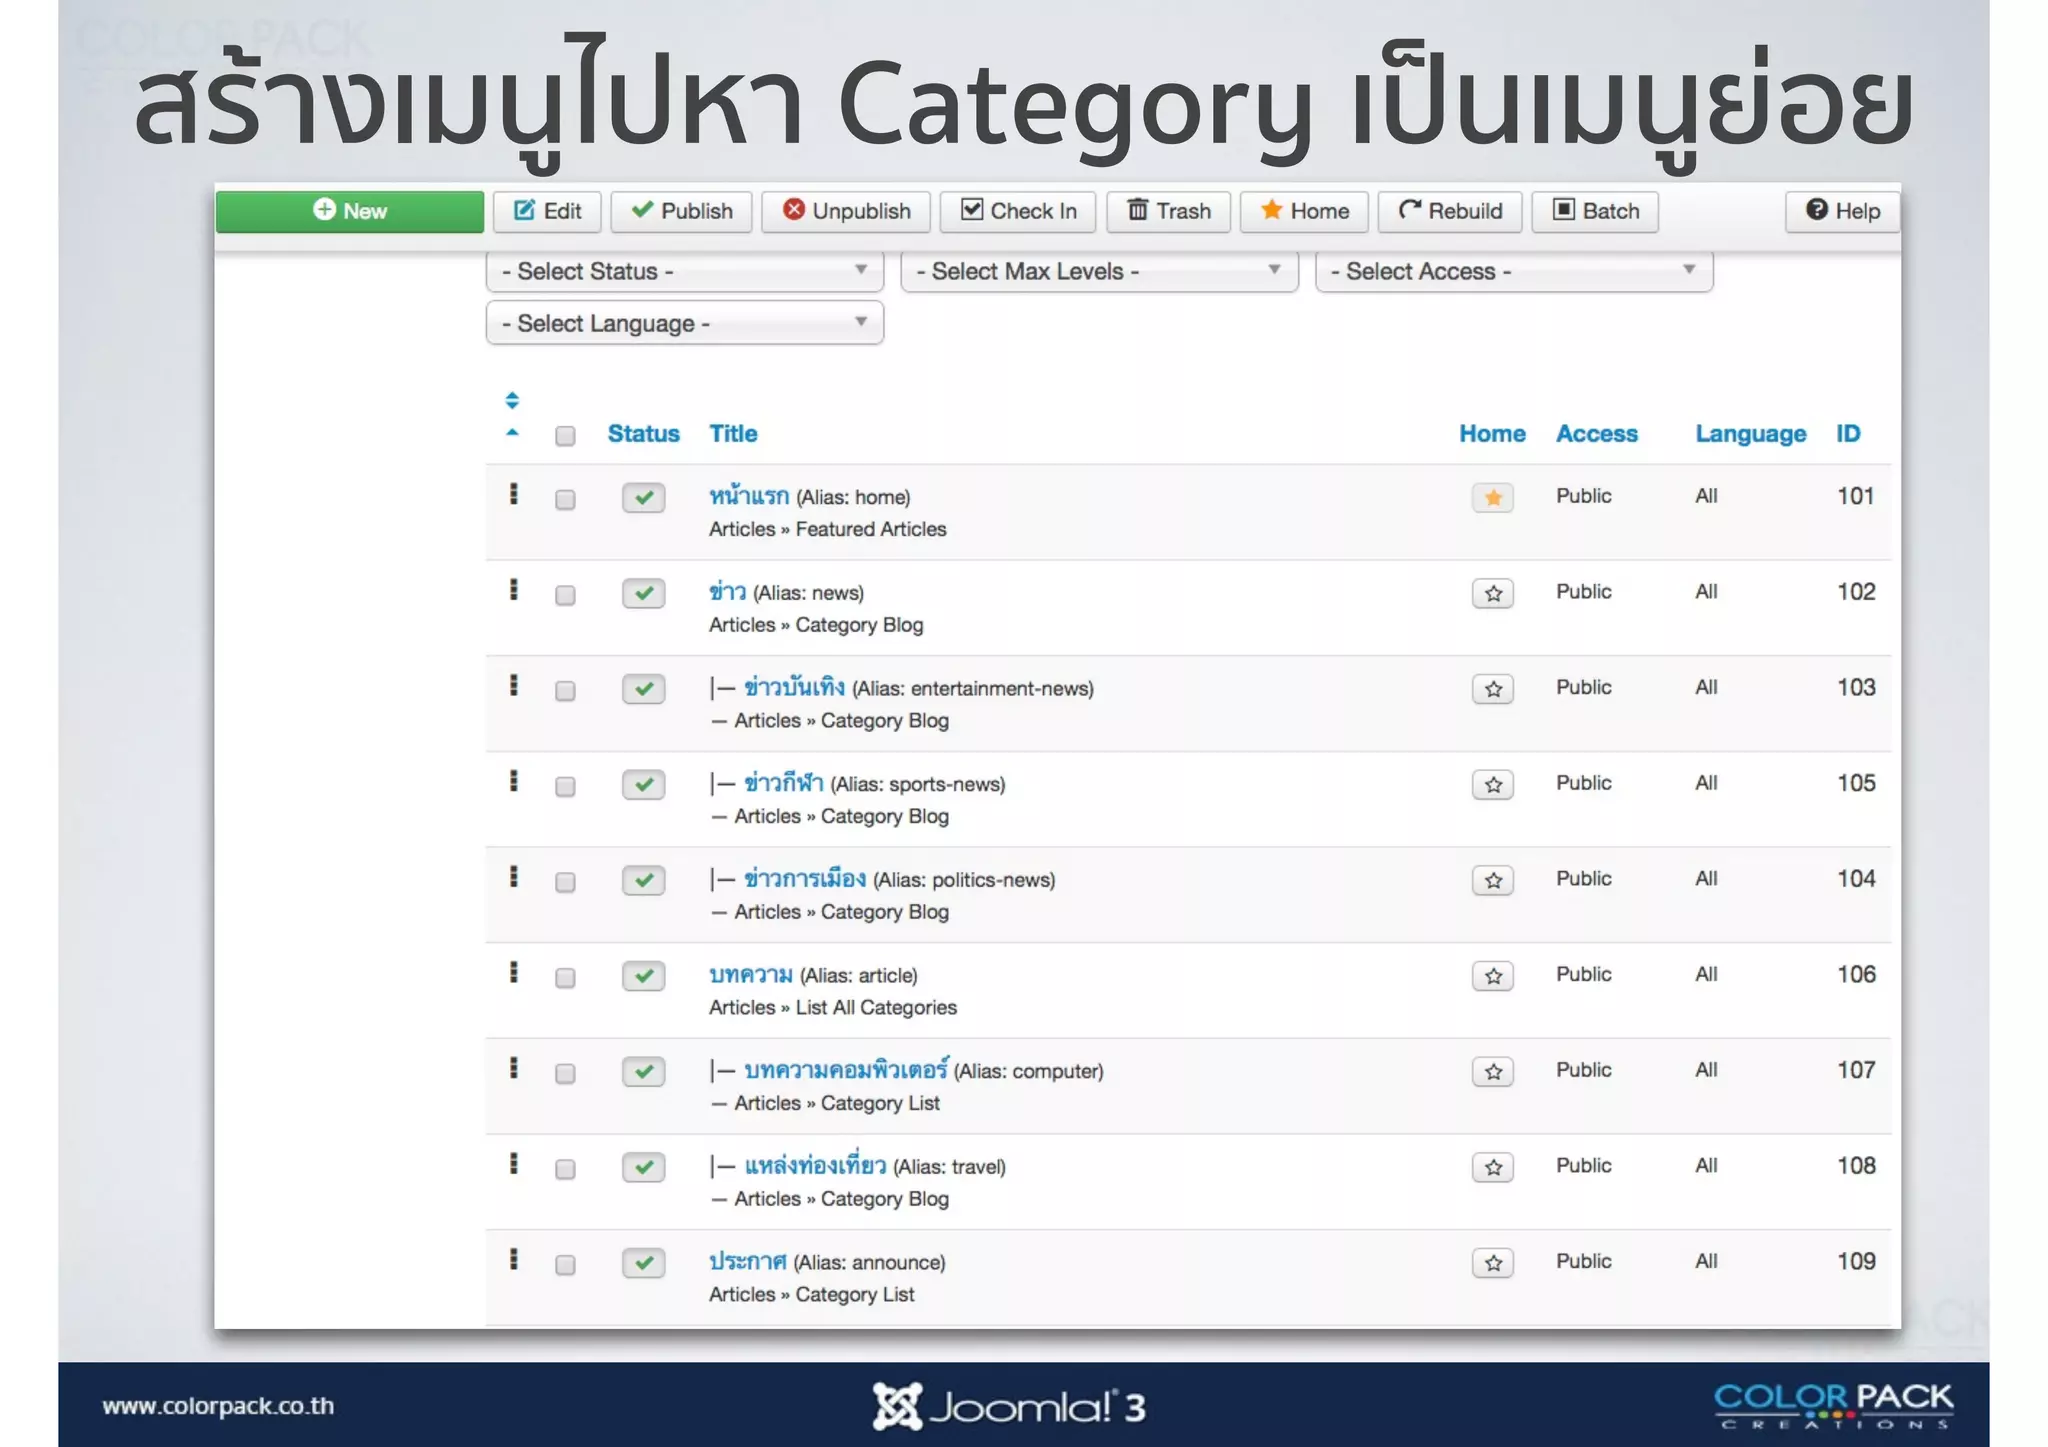The height and width of the screenshot is (1447, 2048).
Task: Click drag handle of announce row
Action: click(x=514, y=1259)
